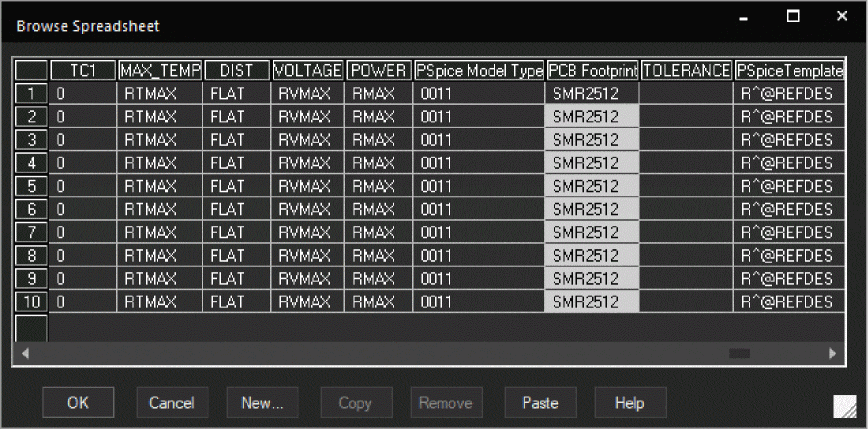Minimize the Browse Spreadsheet window

click(743, 17)
